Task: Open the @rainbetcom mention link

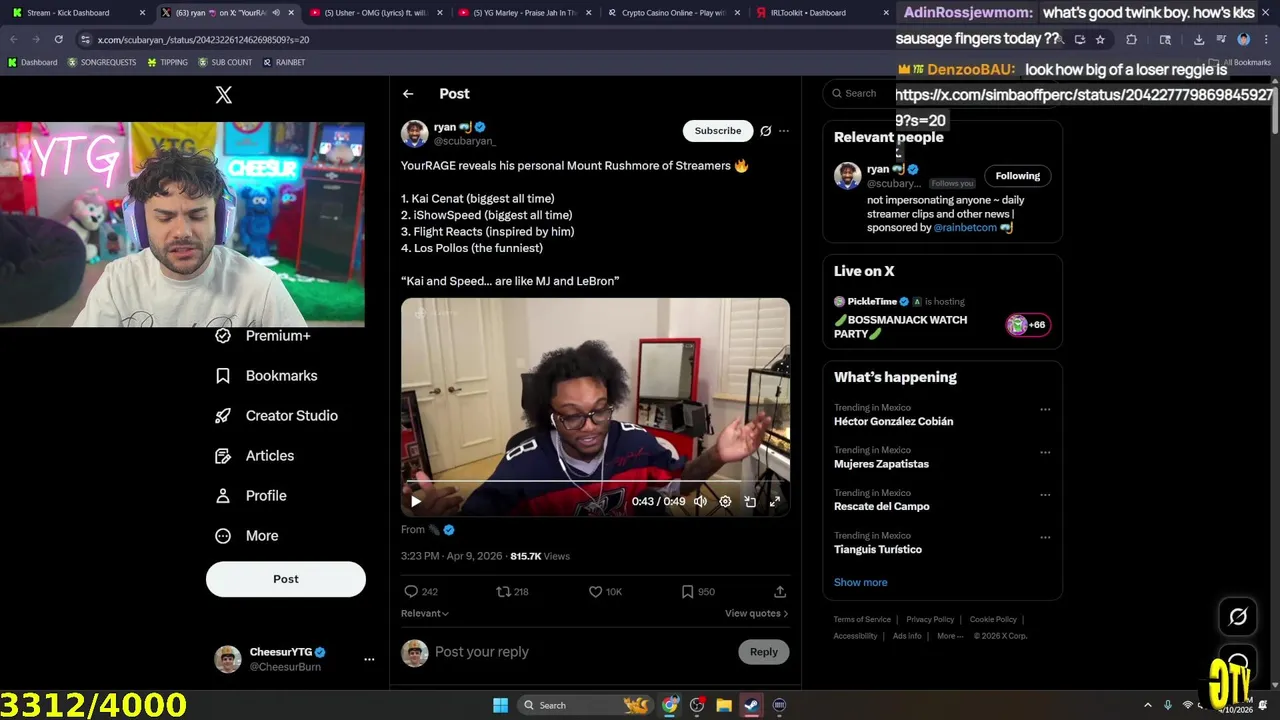Action: pos(965,228)
